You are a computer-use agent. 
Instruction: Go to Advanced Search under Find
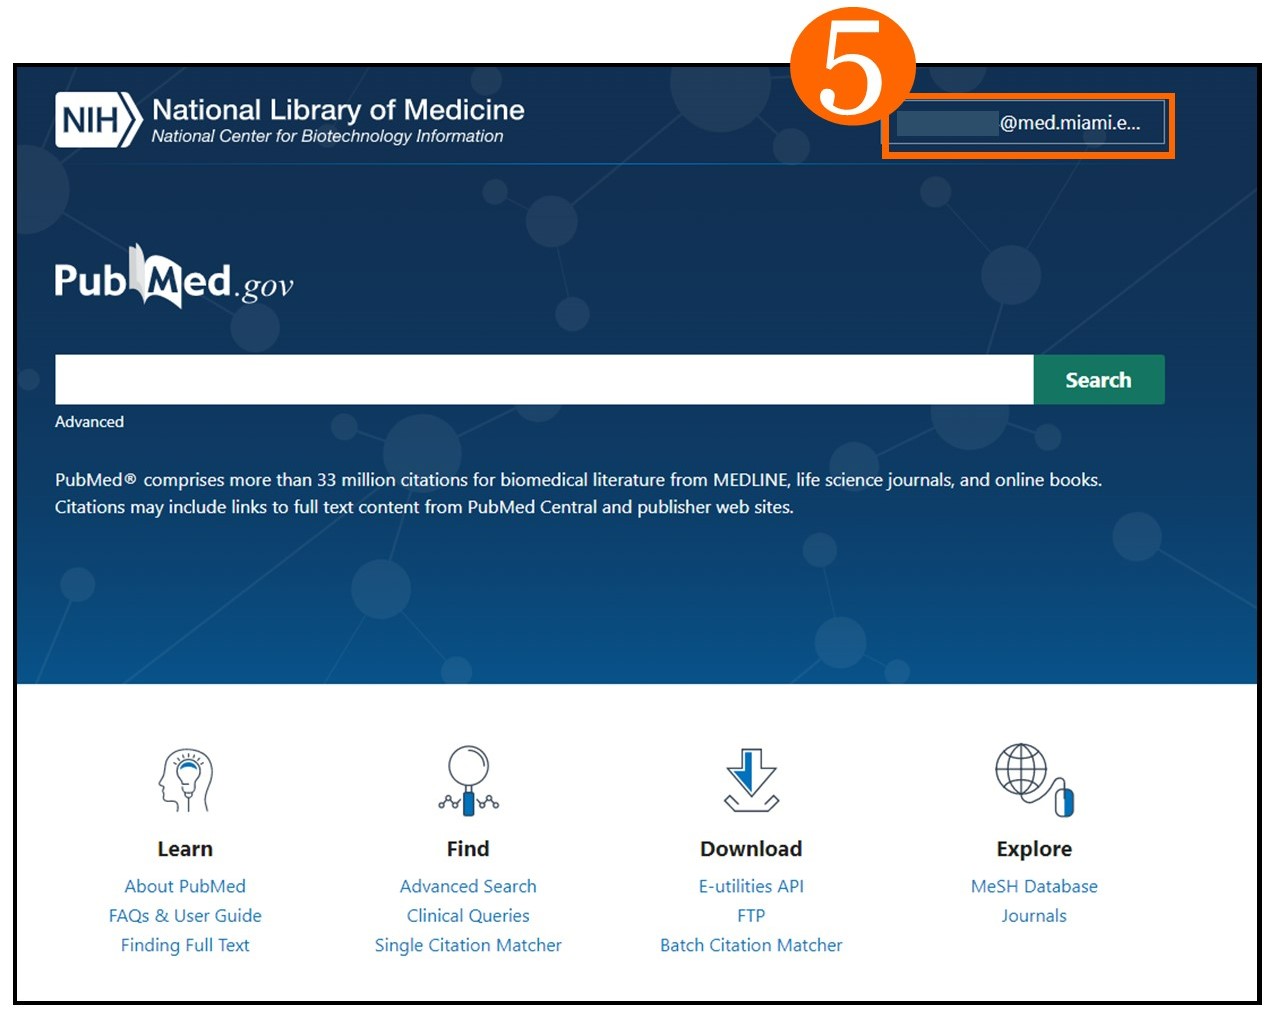(x=467, y=886)
